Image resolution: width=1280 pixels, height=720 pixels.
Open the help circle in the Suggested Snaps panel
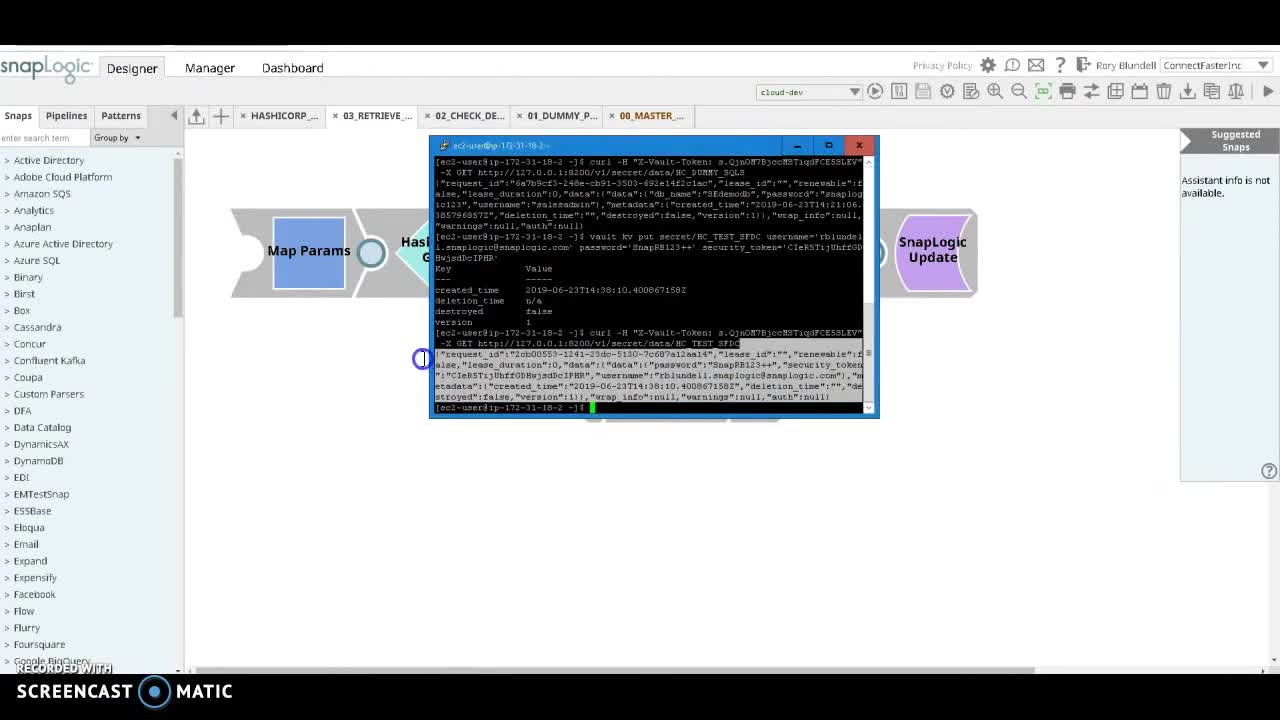pos(1269,471)
